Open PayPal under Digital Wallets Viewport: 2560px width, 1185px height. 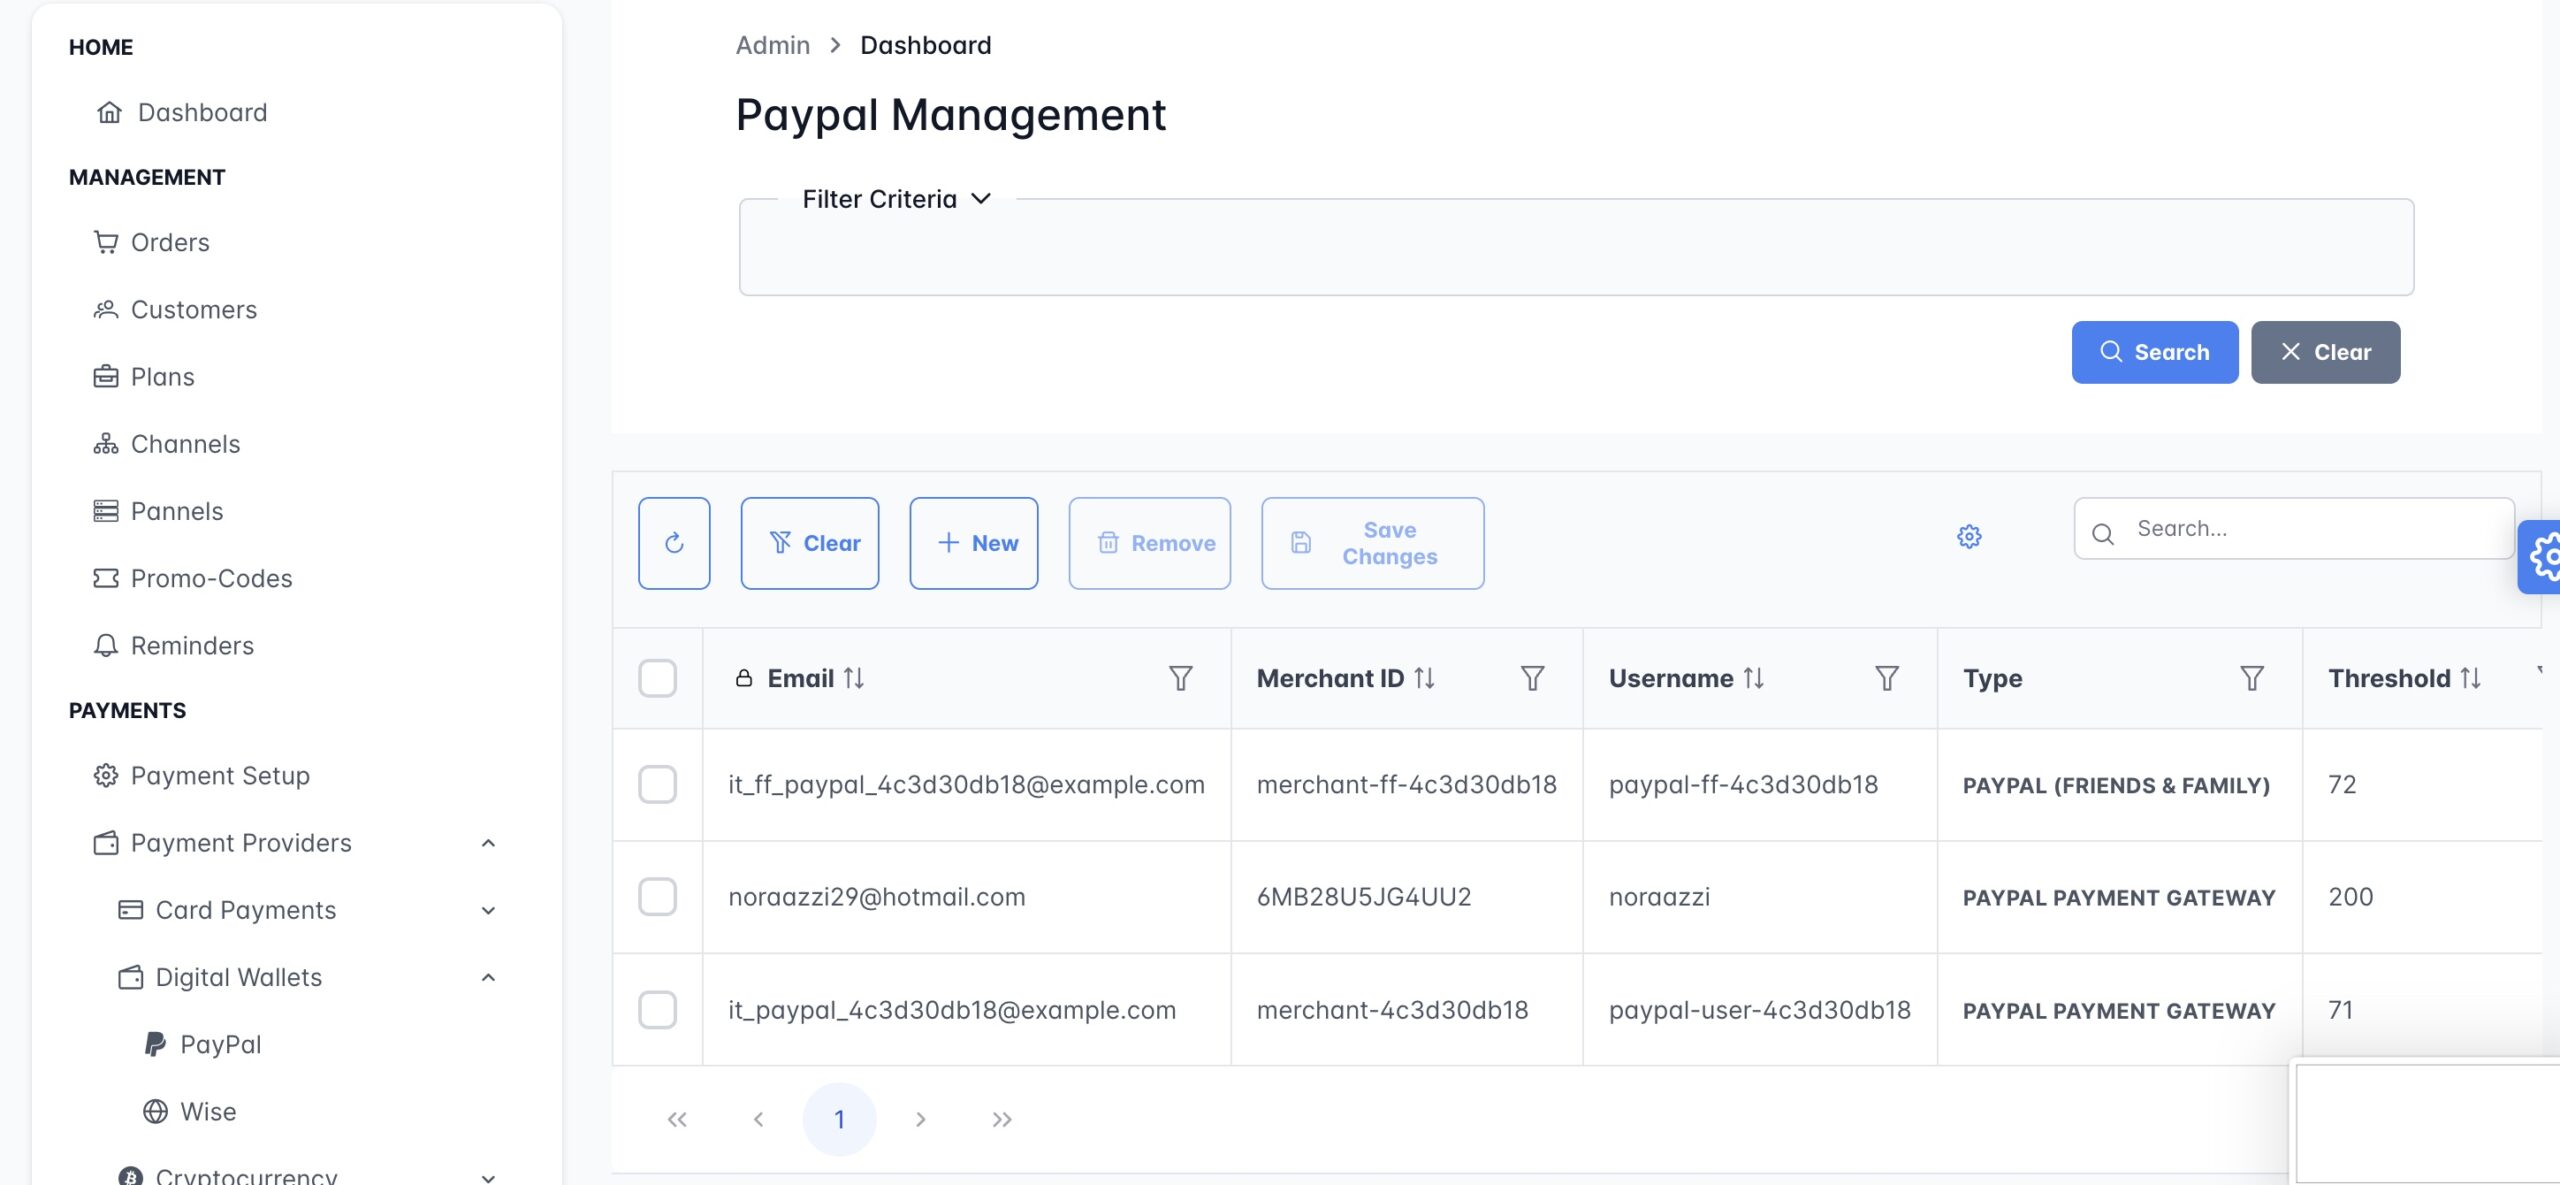pyautogui.click(x=203, y=1044)
